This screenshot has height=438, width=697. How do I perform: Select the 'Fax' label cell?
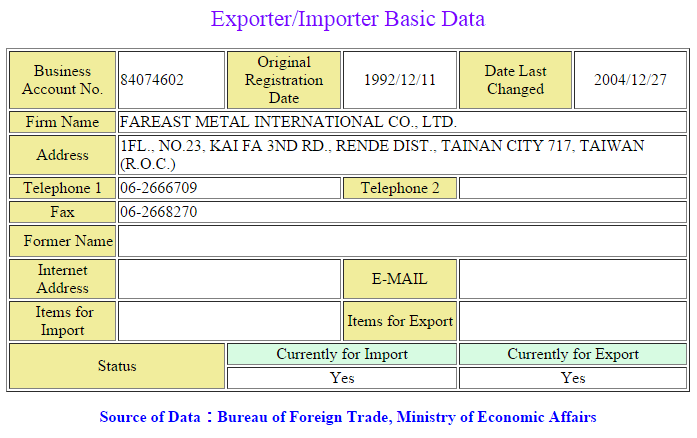(x=63, y=212)
